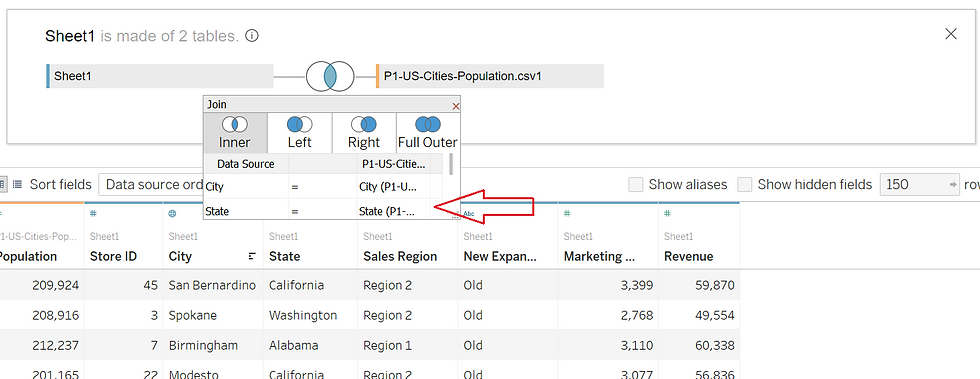
Task: Click the number type icon above Store ID
Action: 93,213
